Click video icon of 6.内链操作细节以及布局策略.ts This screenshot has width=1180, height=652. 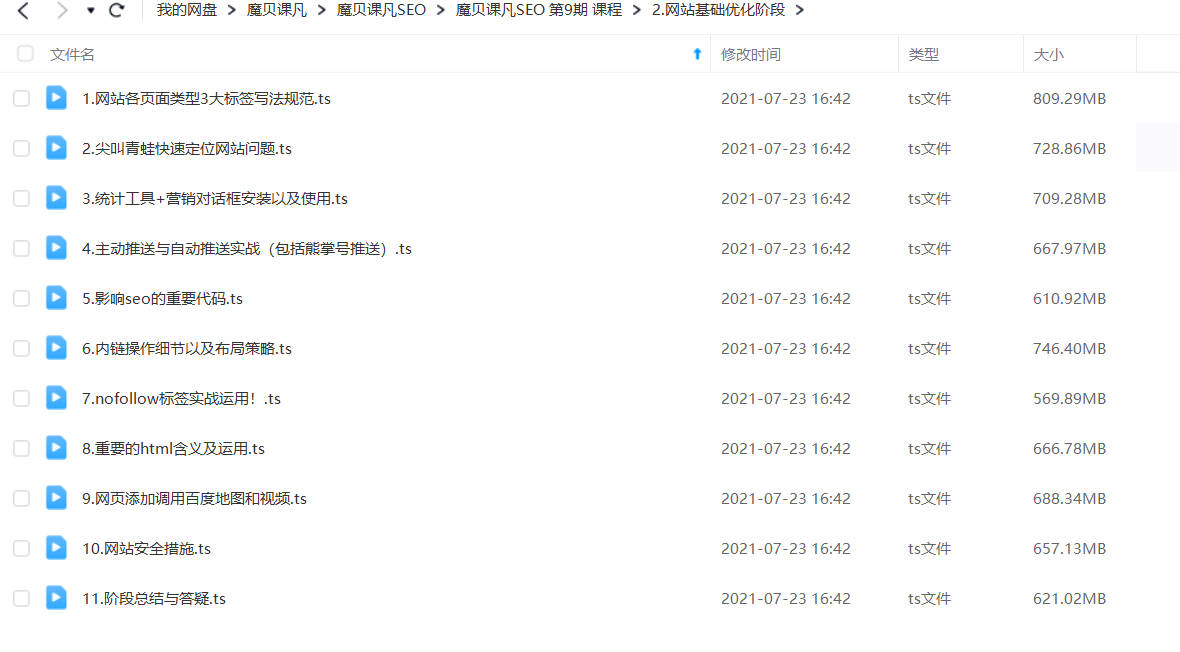point(56,348)
